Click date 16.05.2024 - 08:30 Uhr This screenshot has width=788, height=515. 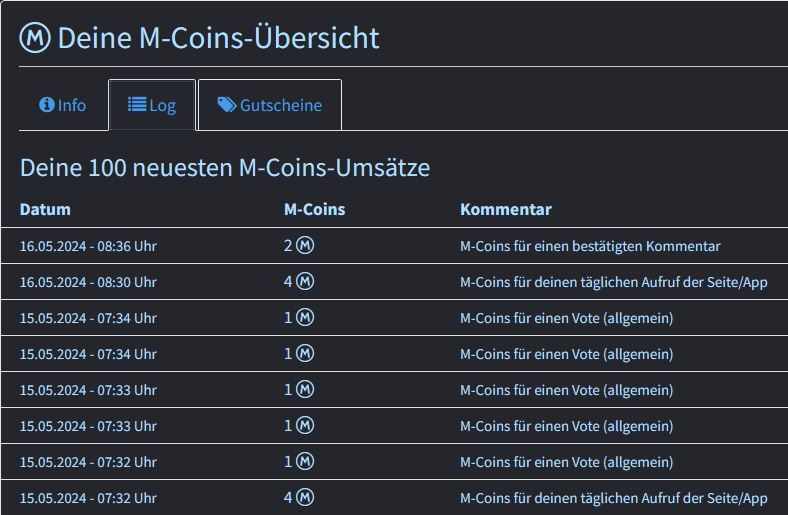(88, 282)
